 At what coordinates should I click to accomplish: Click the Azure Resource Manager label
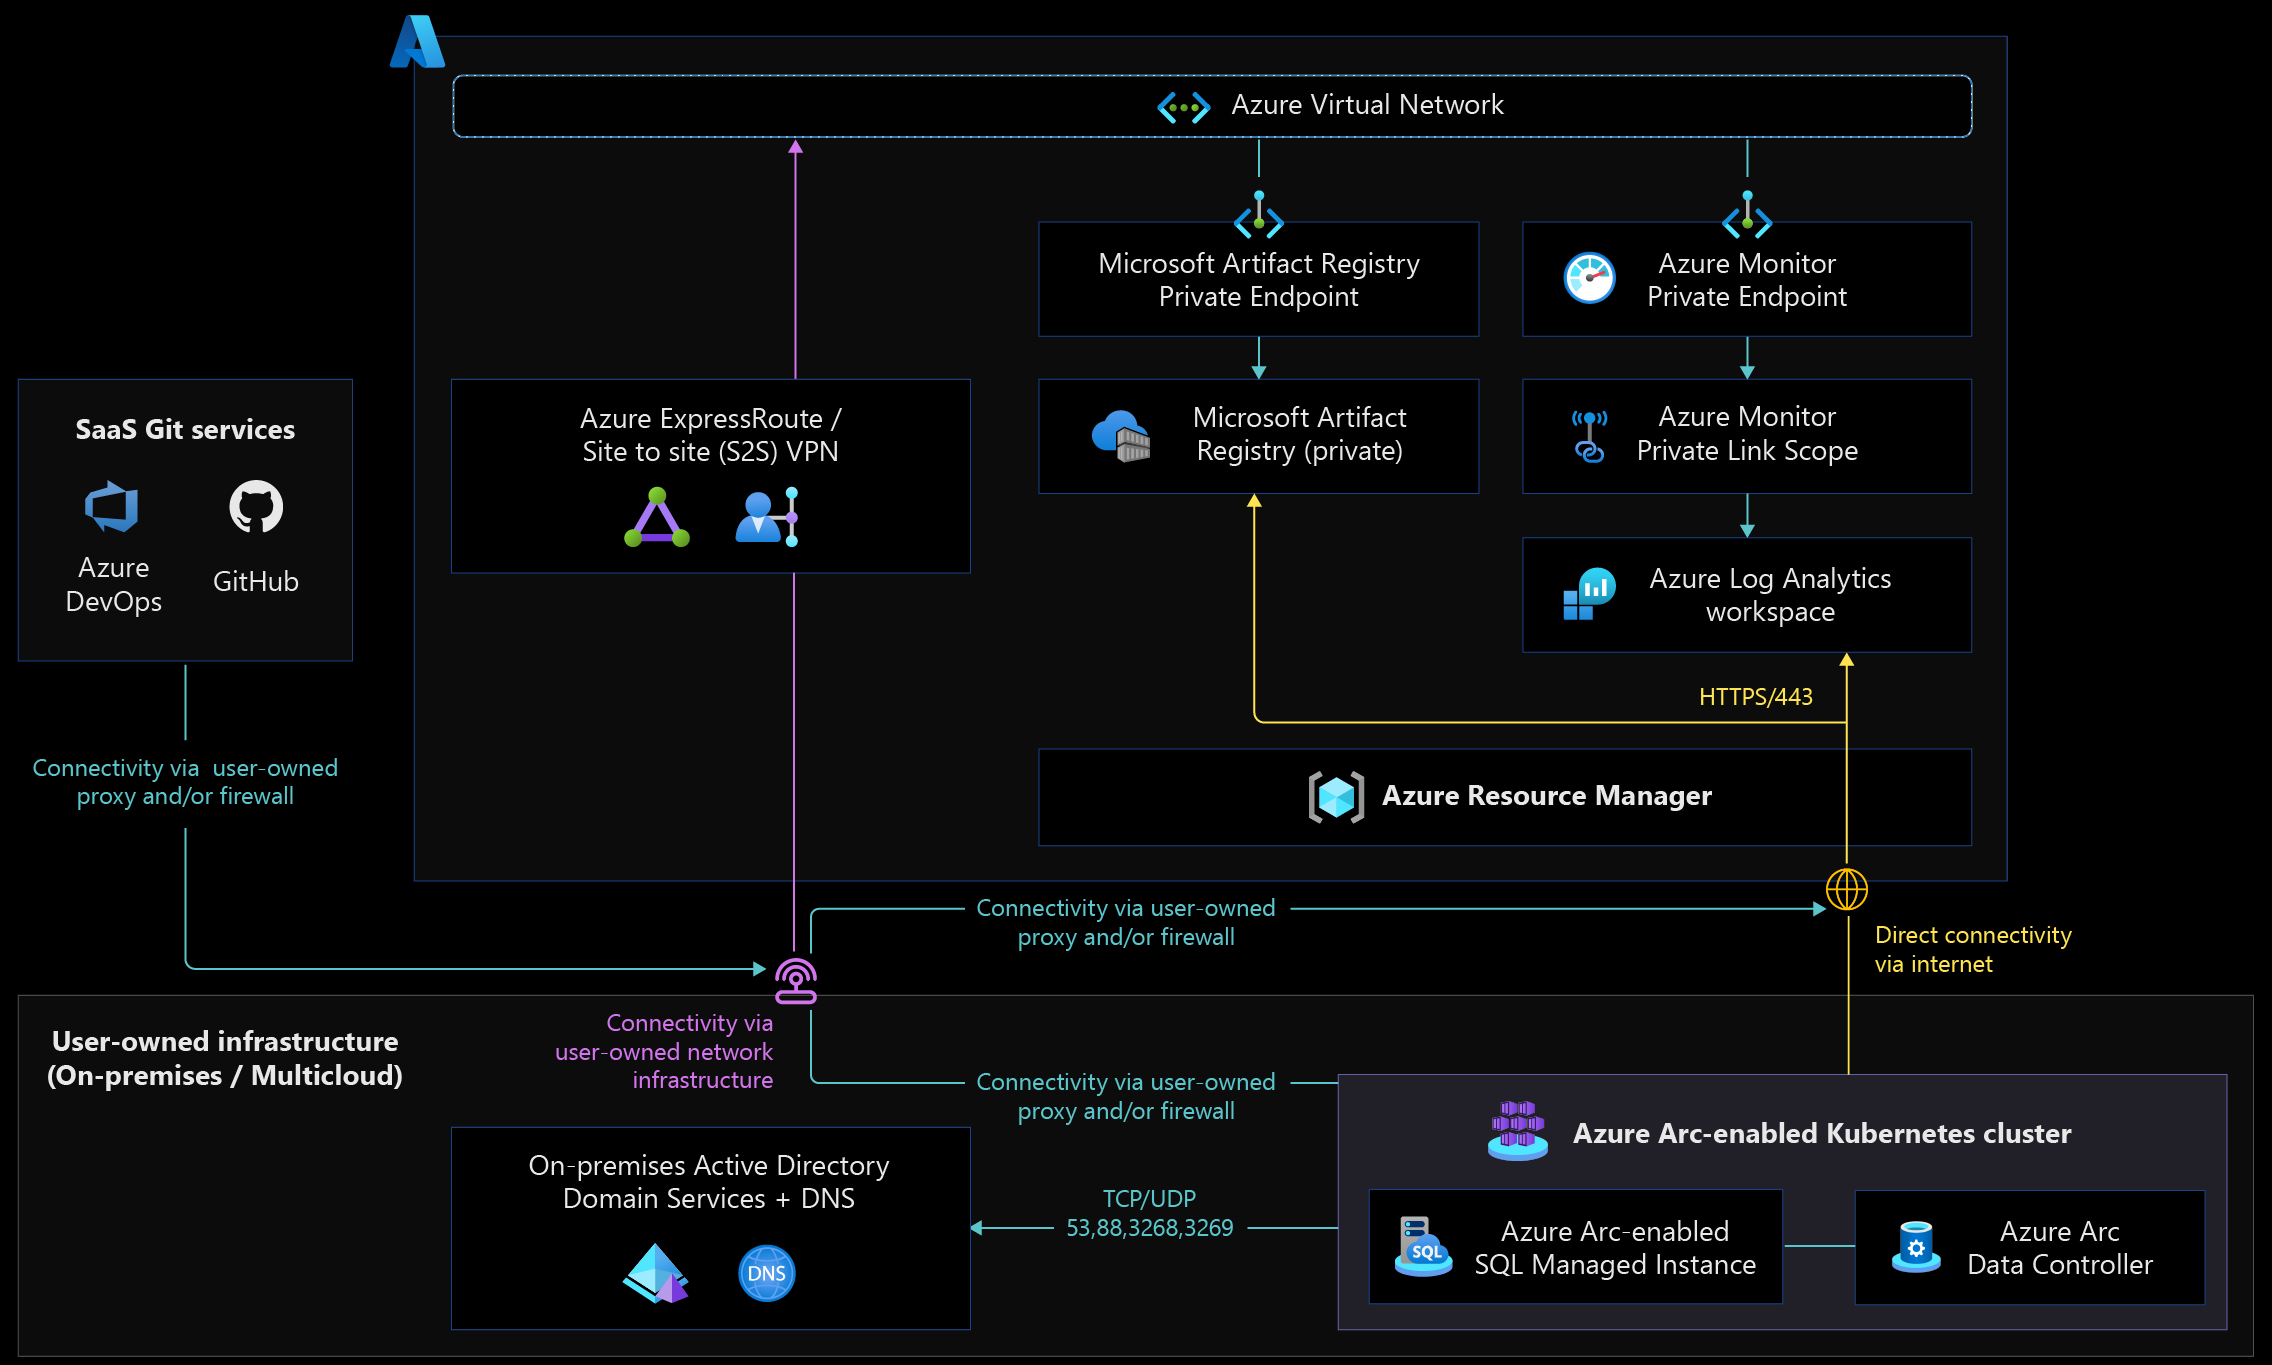click(x=1546, y=796)
